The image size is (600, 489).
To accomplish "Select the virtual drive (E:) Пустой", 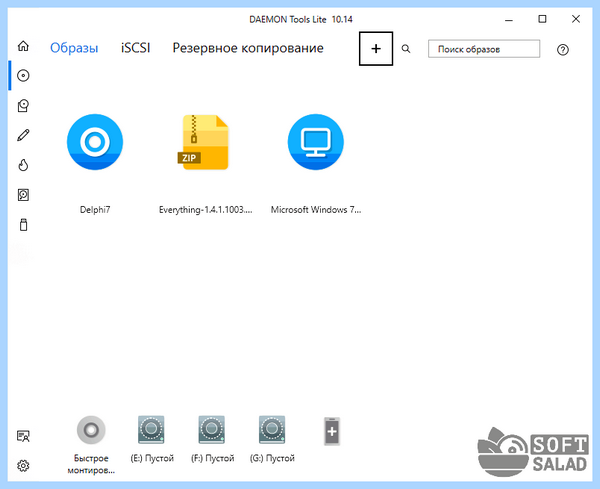I will tap(151, 430).
